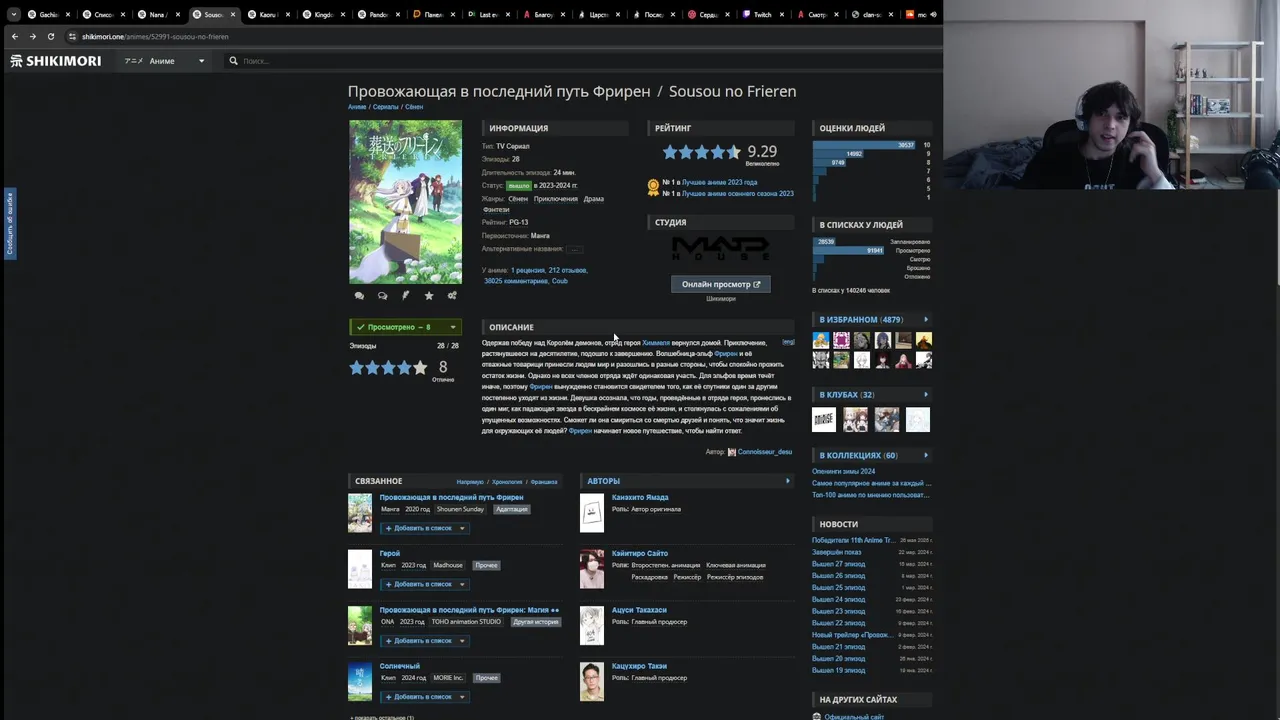Open Вышел 27 эпизод news link
This screenshot has height=720, width=1280.
coord(839,564)
